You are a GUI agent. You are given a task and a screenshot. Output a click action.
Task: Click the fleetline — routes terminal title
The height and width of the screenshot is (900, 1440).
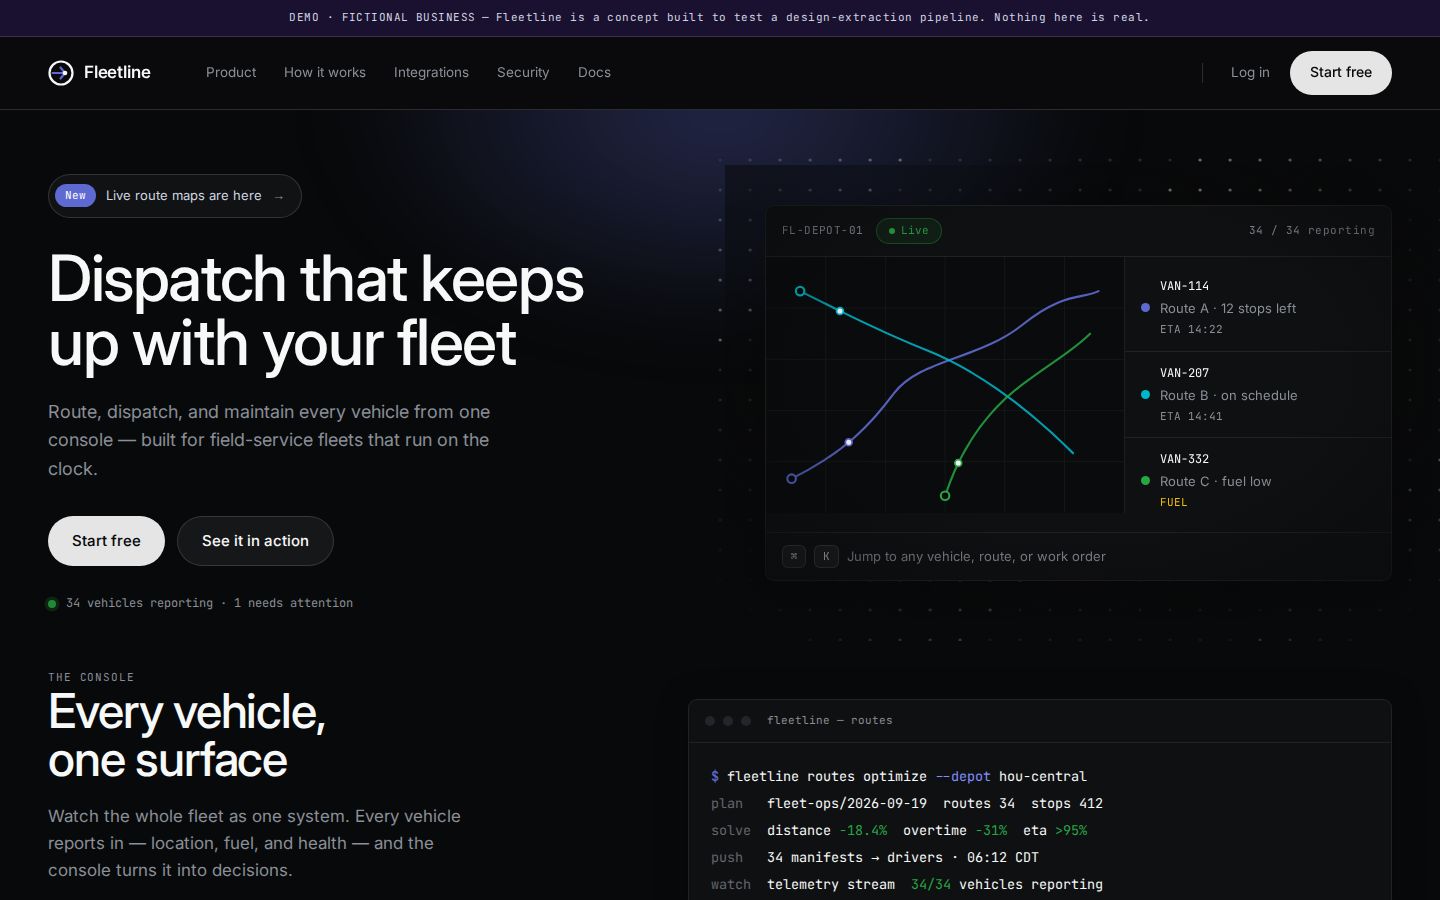point(830,721)
